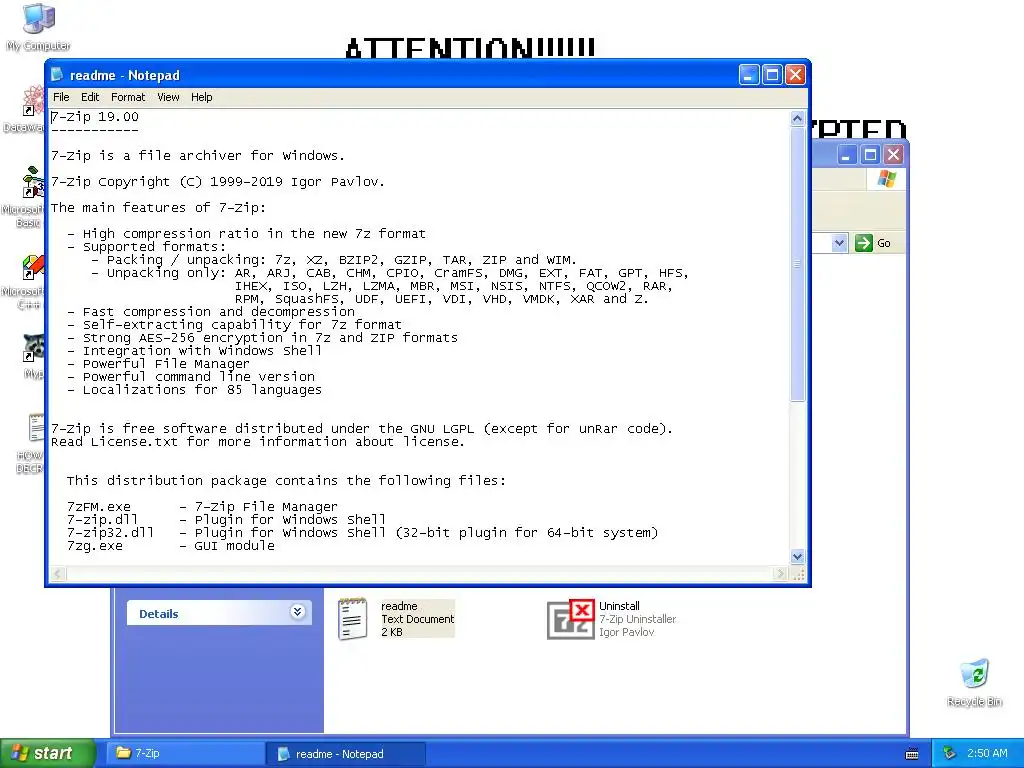Maximize the Notepad window
Viewport: 1024px width, 768px height.
tap(772, 74)
